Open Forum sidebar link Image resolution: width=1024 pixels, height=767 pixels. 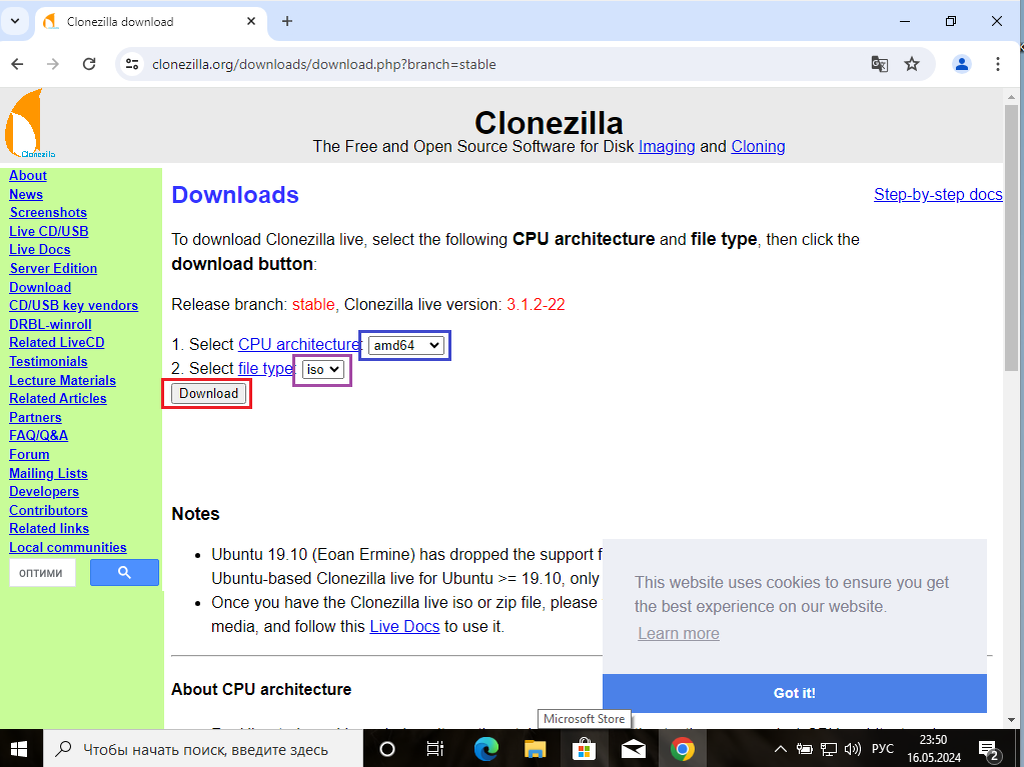tap(29, 455)
